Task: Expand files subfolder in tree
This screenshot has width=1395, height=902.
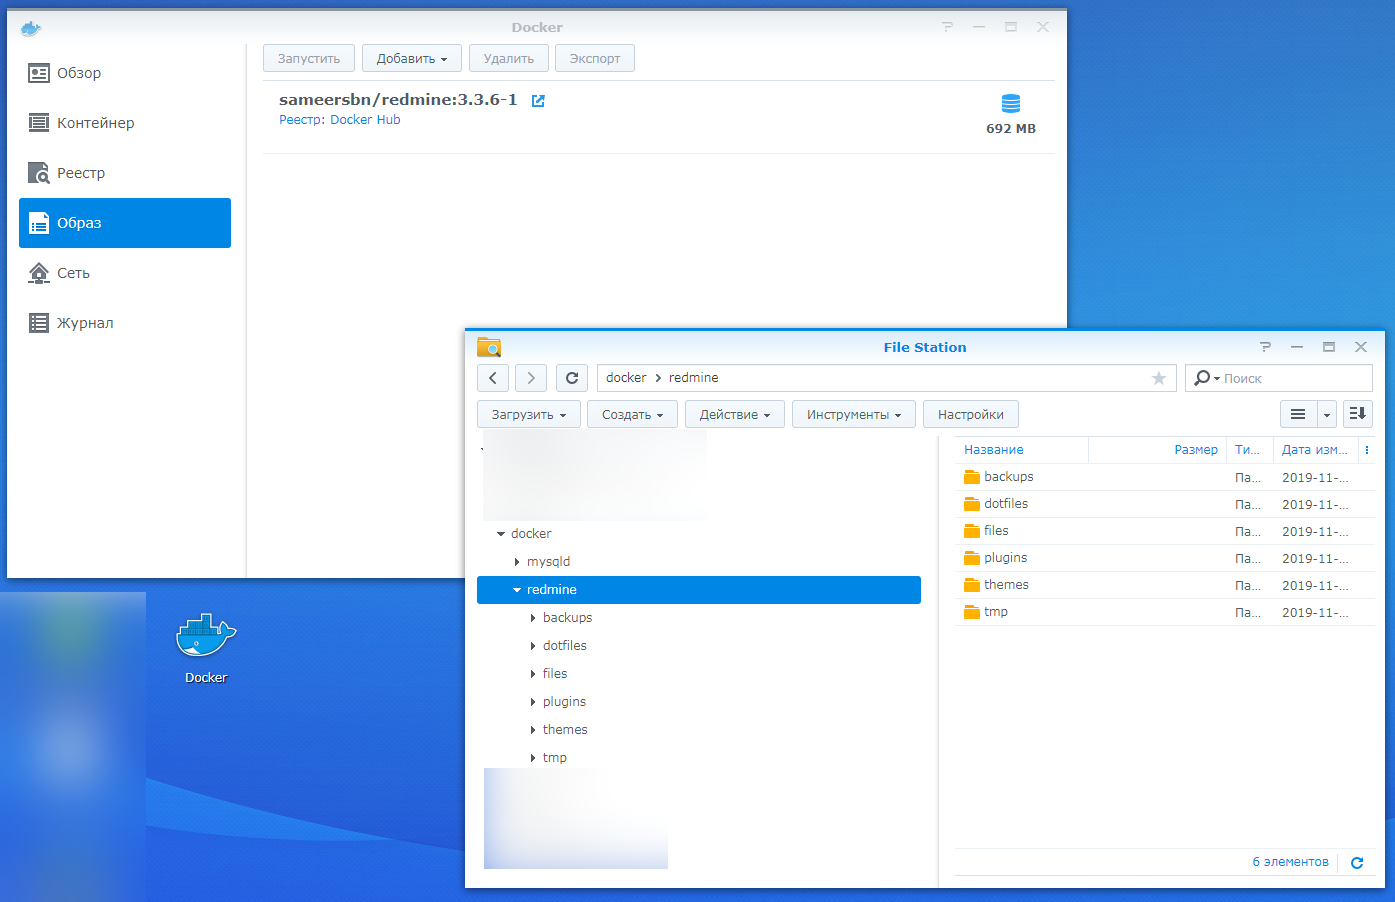Action: point(533,674)
